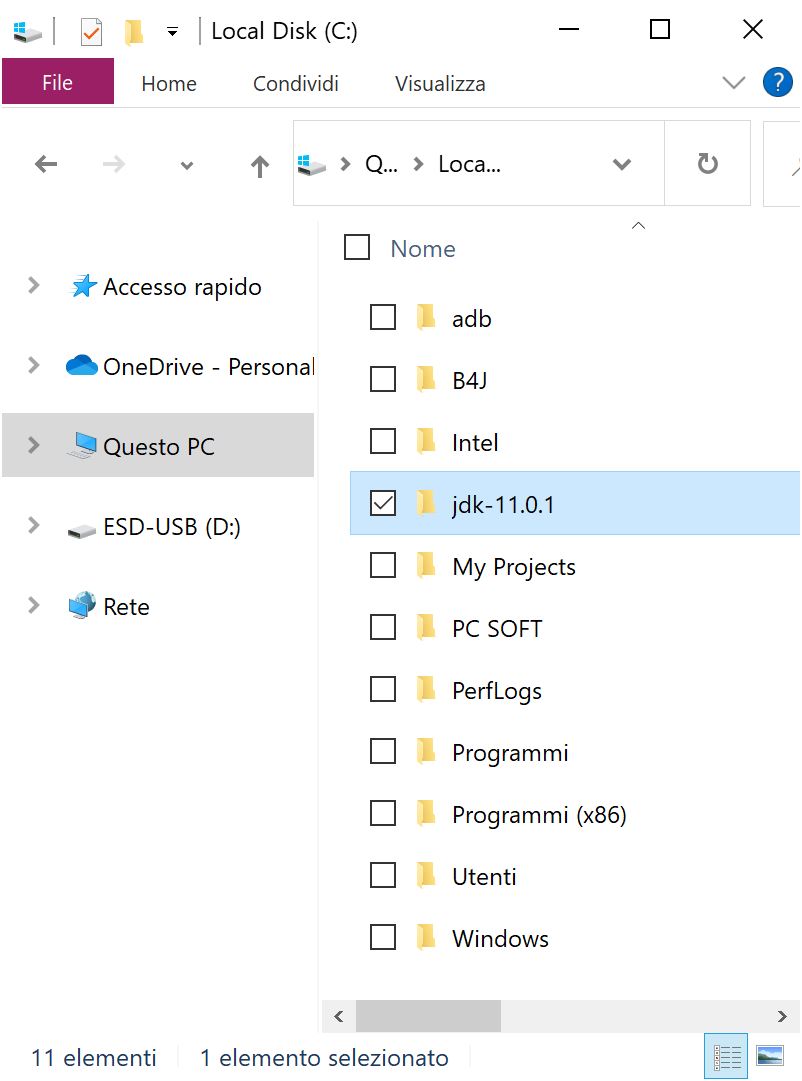Viewport: 802px width, 1081px height.
Task: Check the adb folder checkbox
Action: pyautogui.click(x=383, y=318)
